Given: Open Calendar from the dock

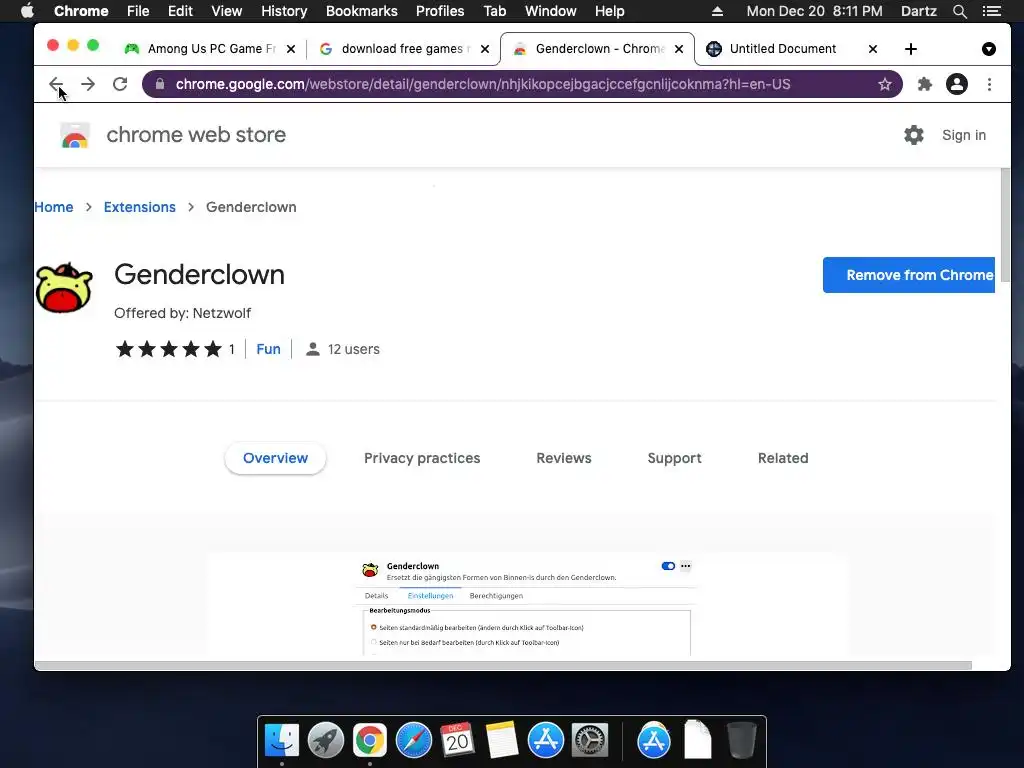Looking at the screenshot, I should (x=457, y=741).
